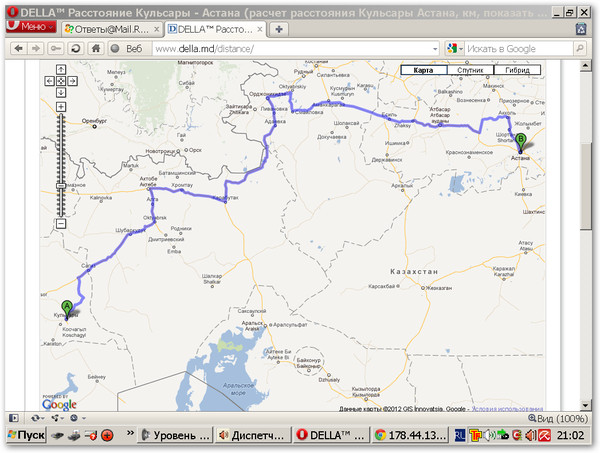
Task: Open the Opera Меню dropdown
Action: 28,27
